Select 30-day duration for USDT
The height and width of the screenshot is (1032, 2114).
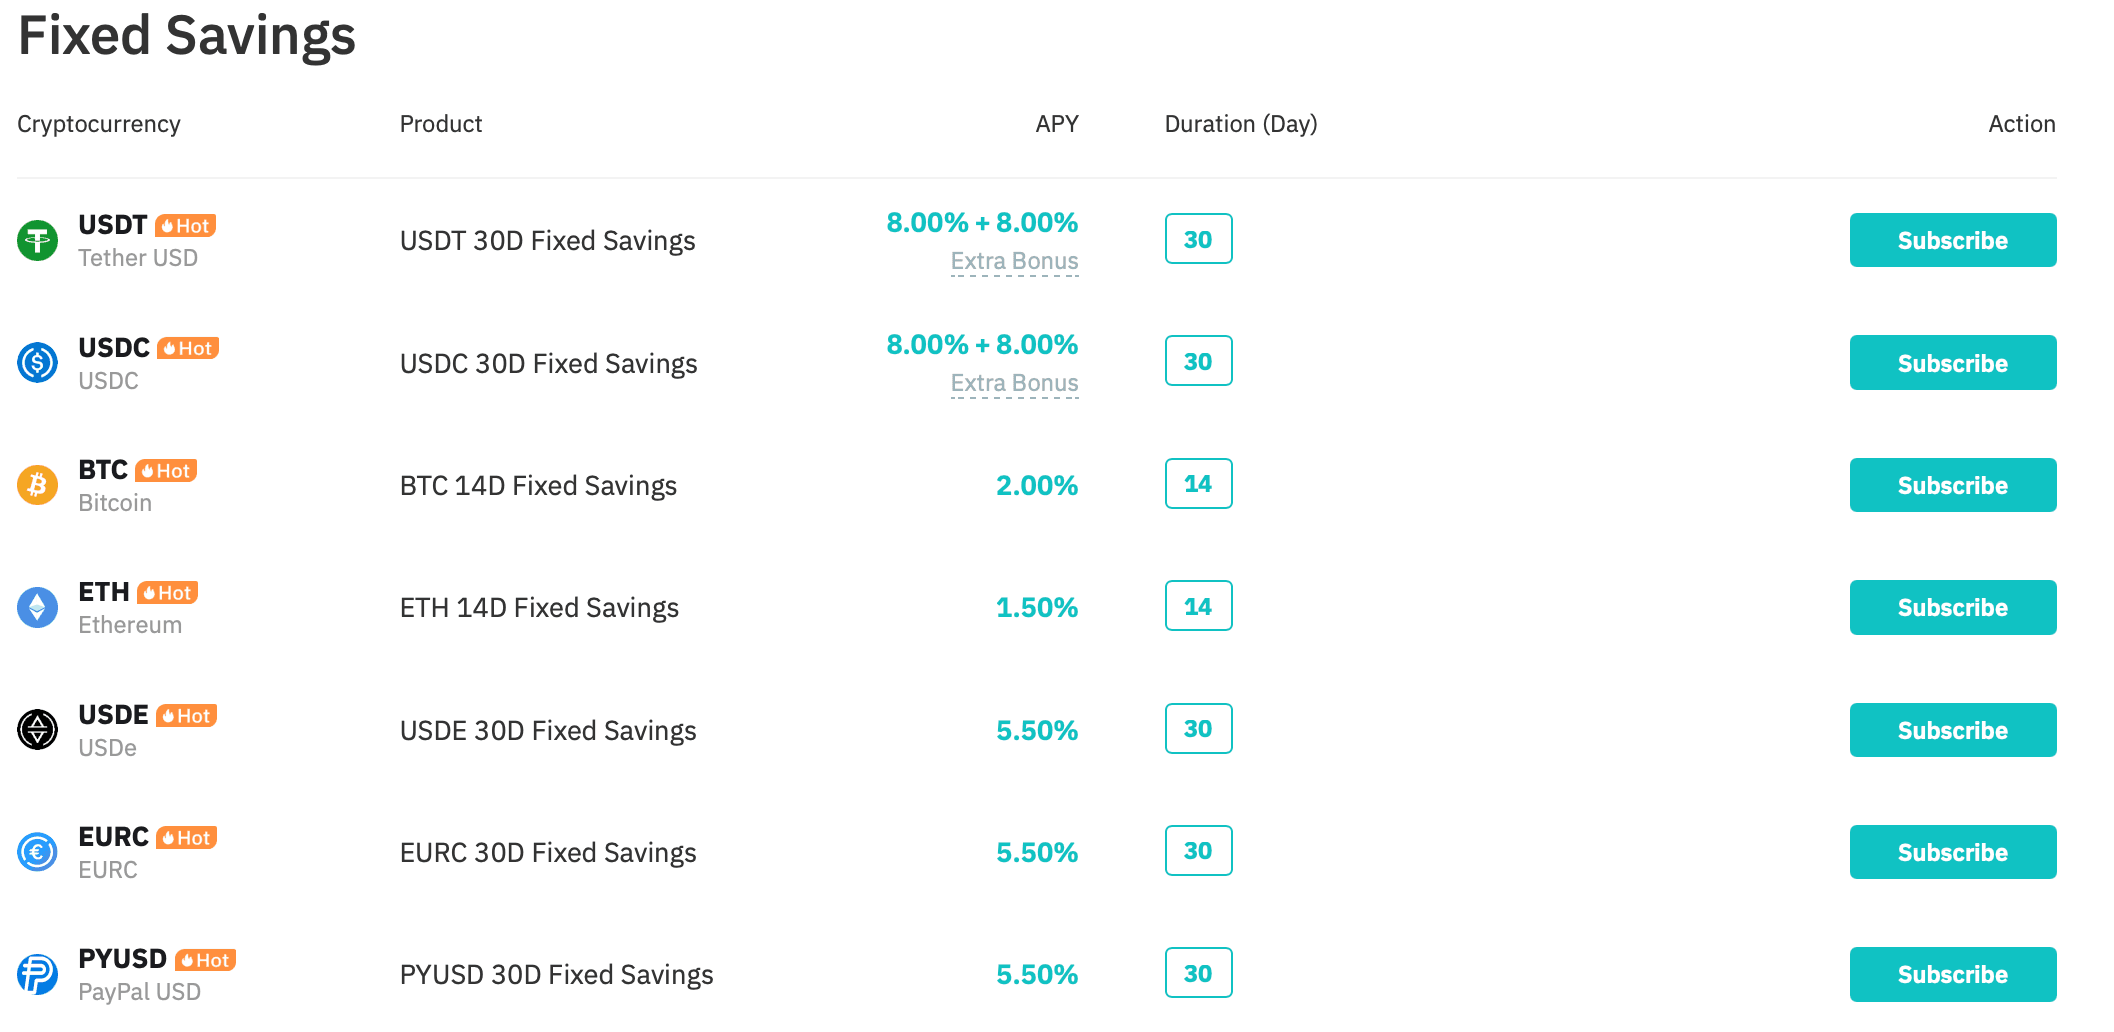(1198, 239)
